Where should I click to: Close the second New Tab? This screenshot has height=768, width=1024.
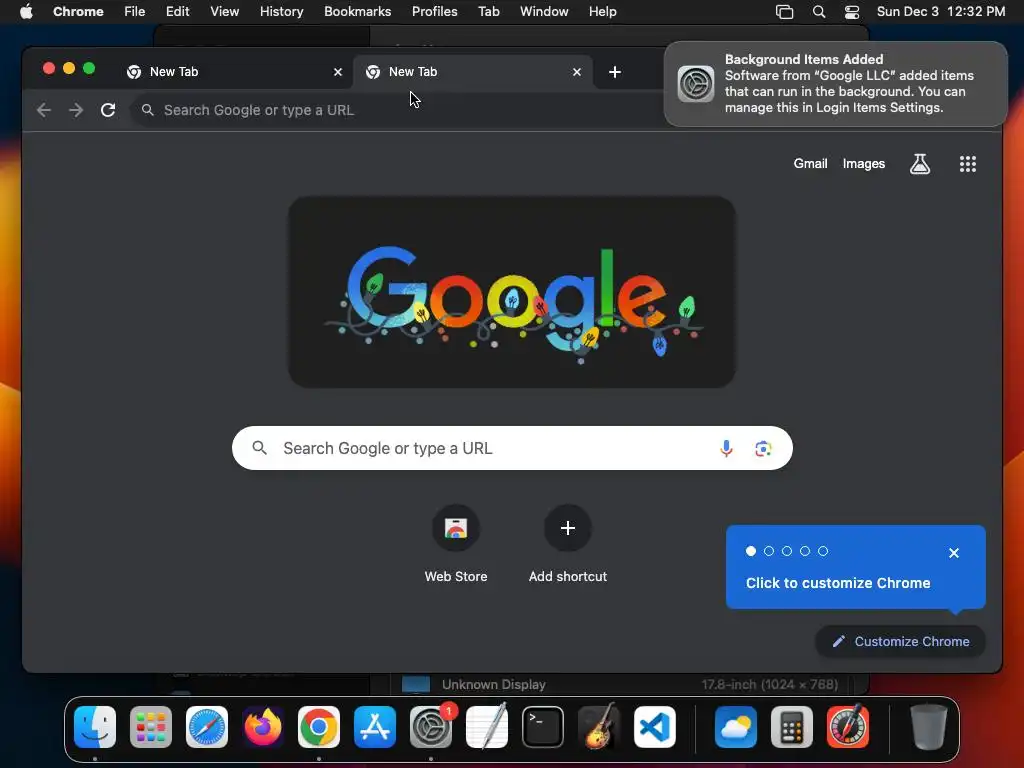tap(577, 72)
